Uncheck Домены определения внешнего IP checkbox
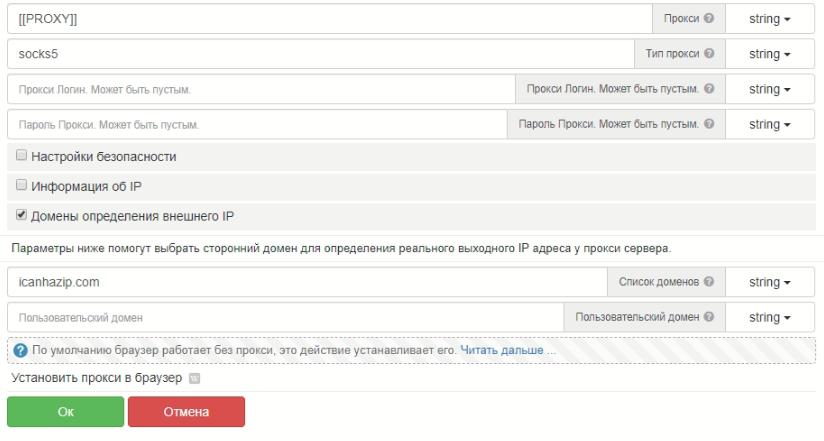Image resolution: width=824 pixels, height=441 pixels. (x=21, y=214)
